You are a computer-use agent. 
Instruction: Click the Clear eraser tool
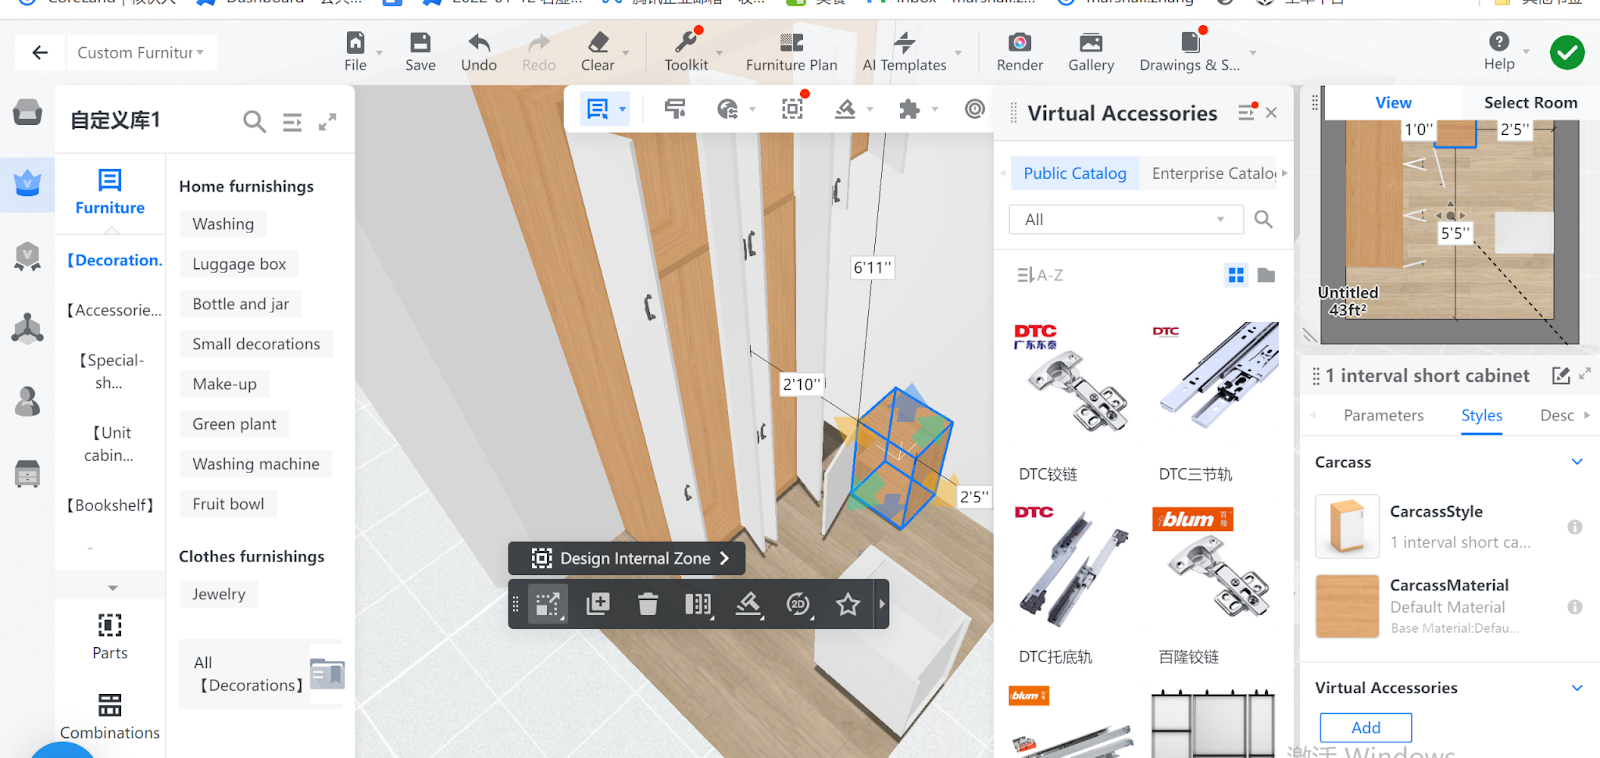pos(598,43)
